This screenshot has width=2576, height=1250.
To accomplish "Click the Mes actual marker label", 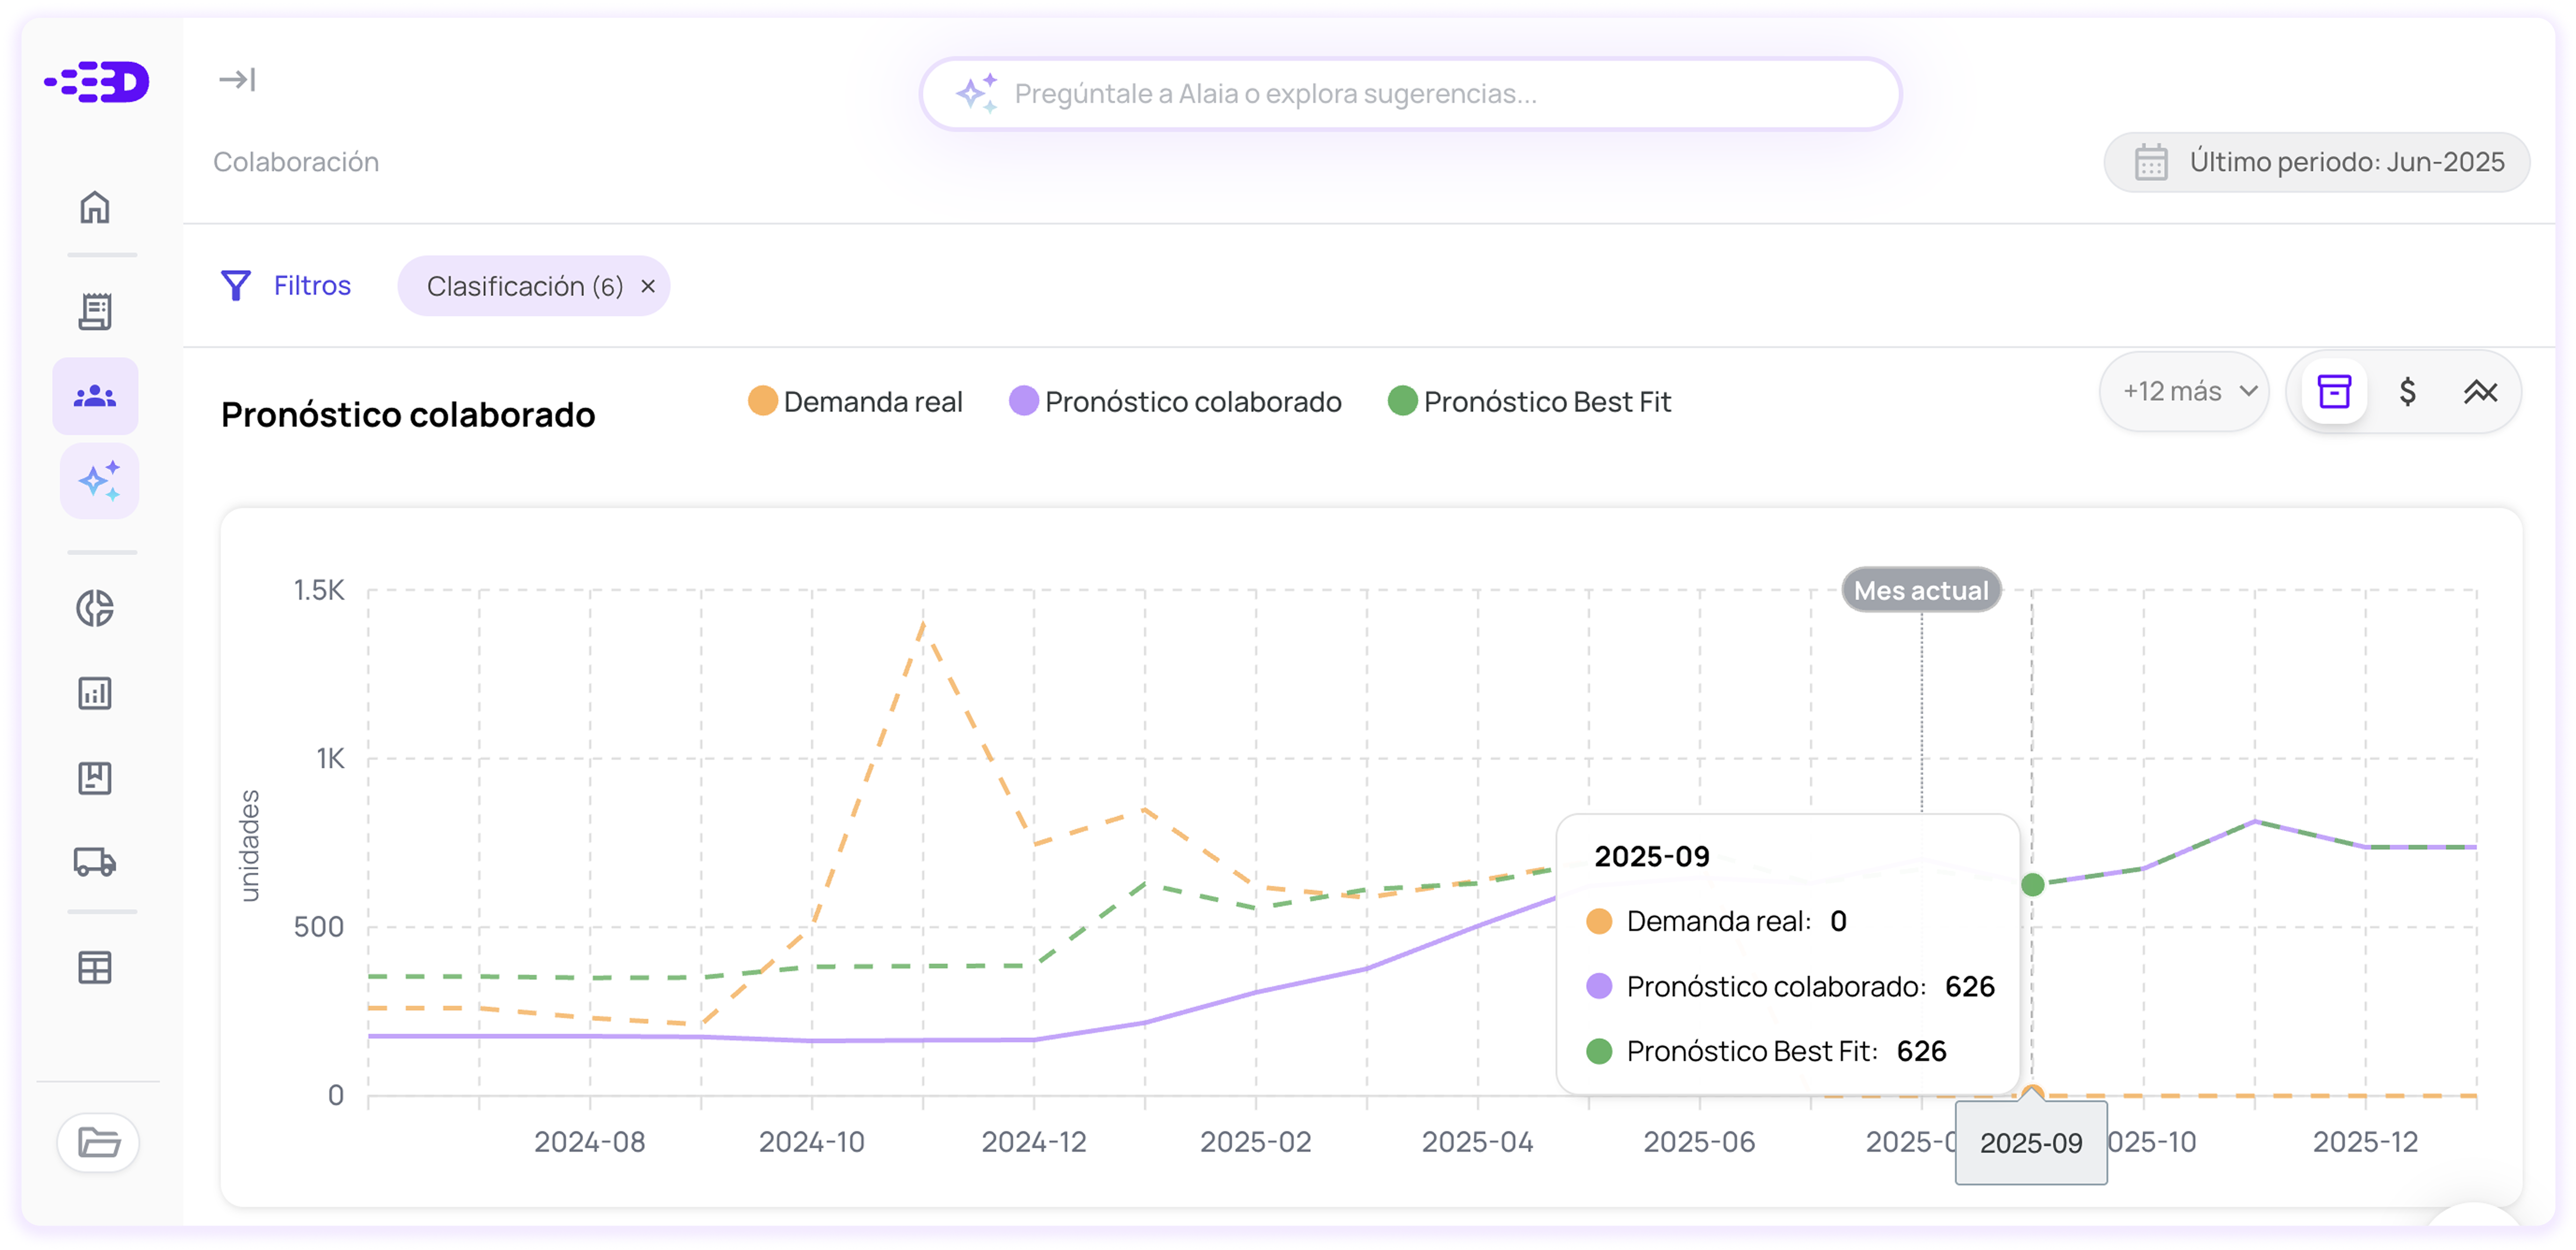I will [x=1921, y=590].
